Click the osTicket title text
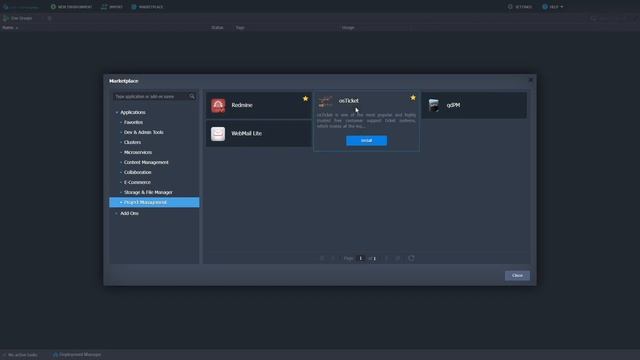 click(349, 100)
